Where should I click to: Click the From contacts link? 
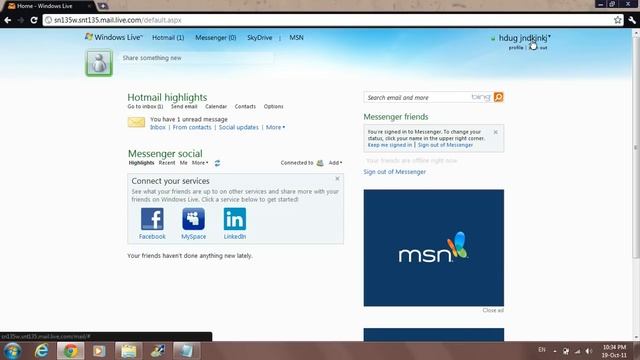(x=192, y=127)
